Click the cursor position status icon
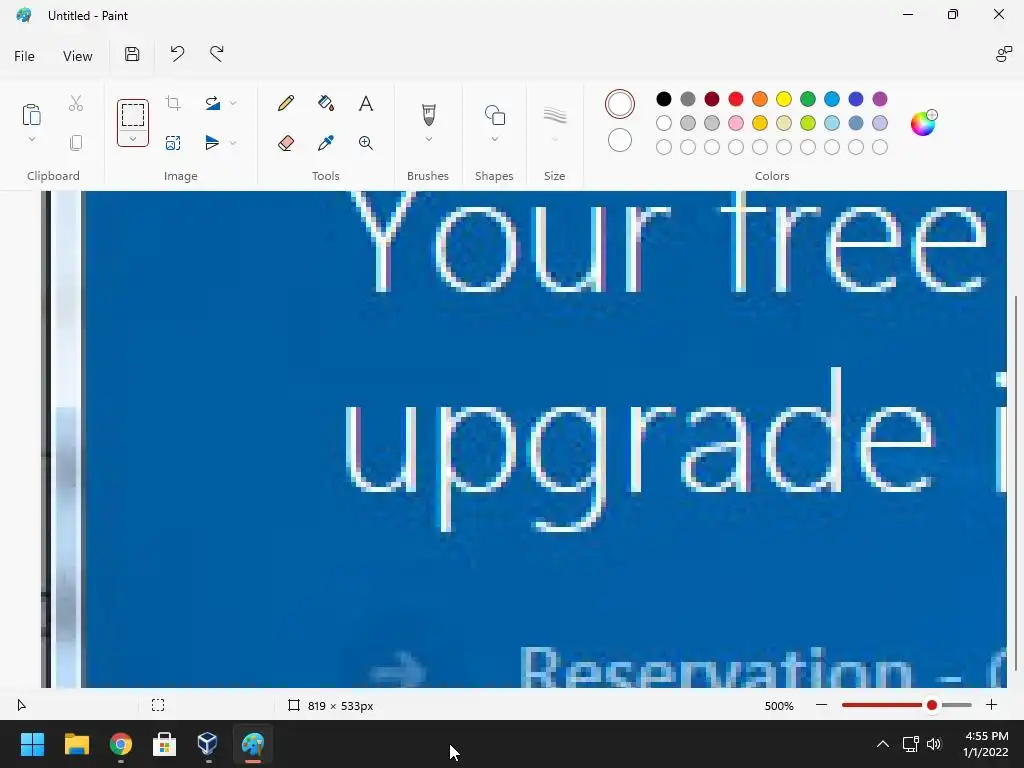This screenshot has width=1024, height=768. pyautogui.click(x=22, y=705)
